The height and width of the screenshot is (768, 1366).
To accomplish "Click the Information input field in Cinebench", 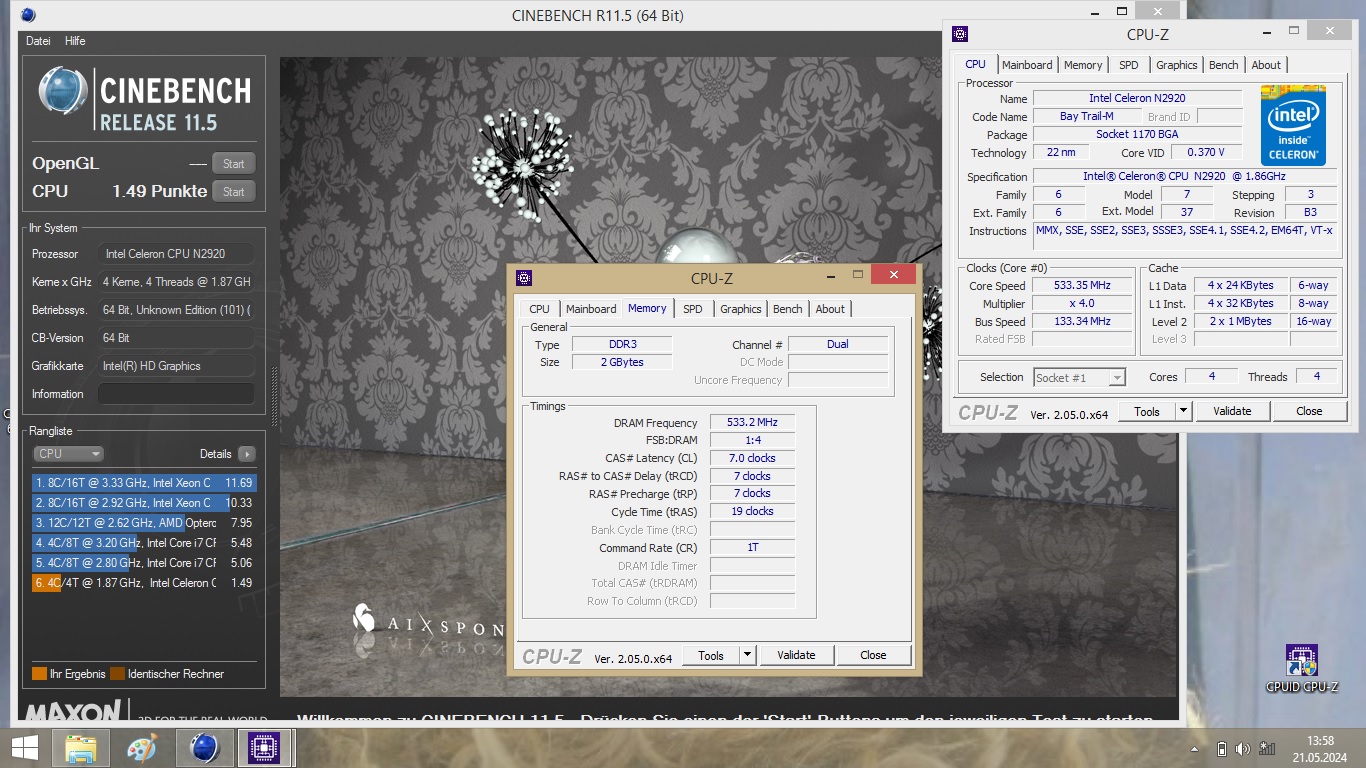I will coord(176,394).
